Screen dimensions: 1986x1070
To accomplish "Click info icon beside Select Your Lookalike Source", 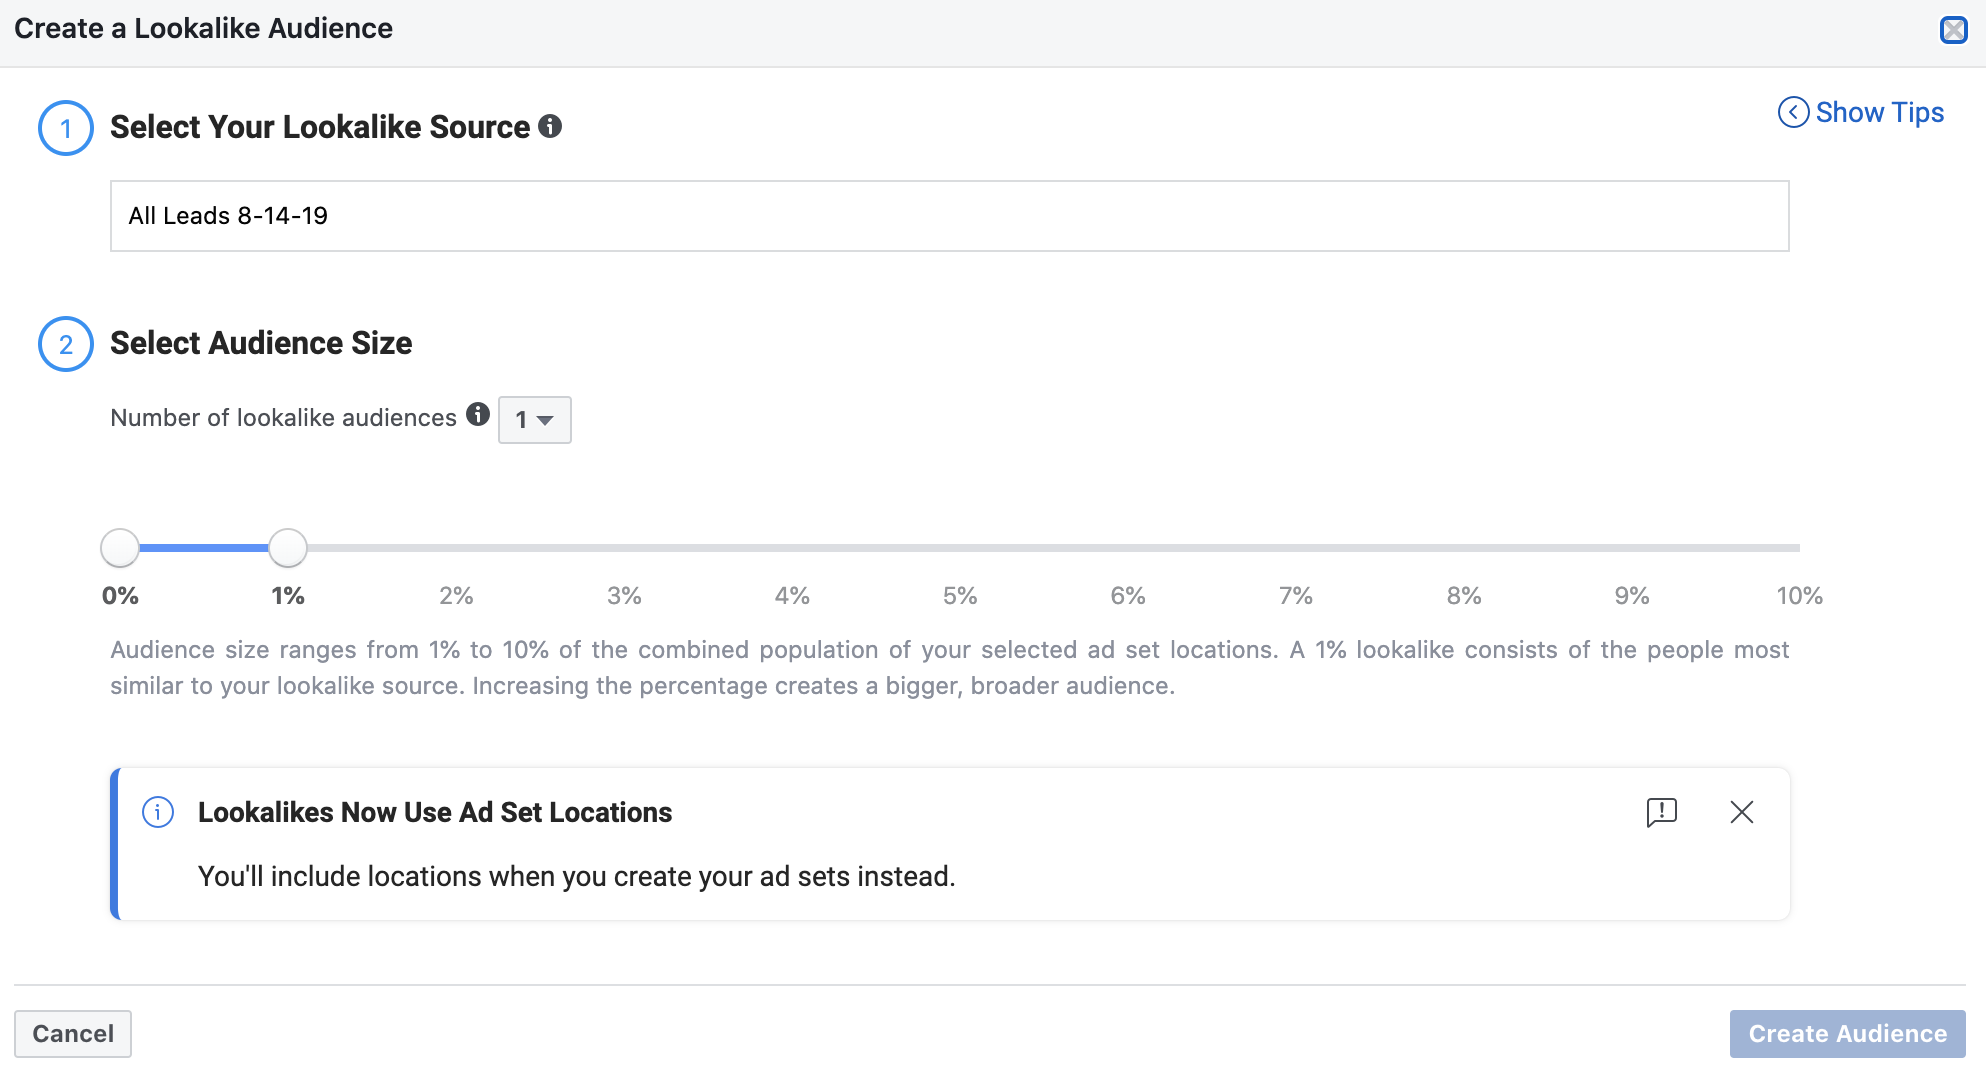I will pyautogui.click(x=550, y=126).
